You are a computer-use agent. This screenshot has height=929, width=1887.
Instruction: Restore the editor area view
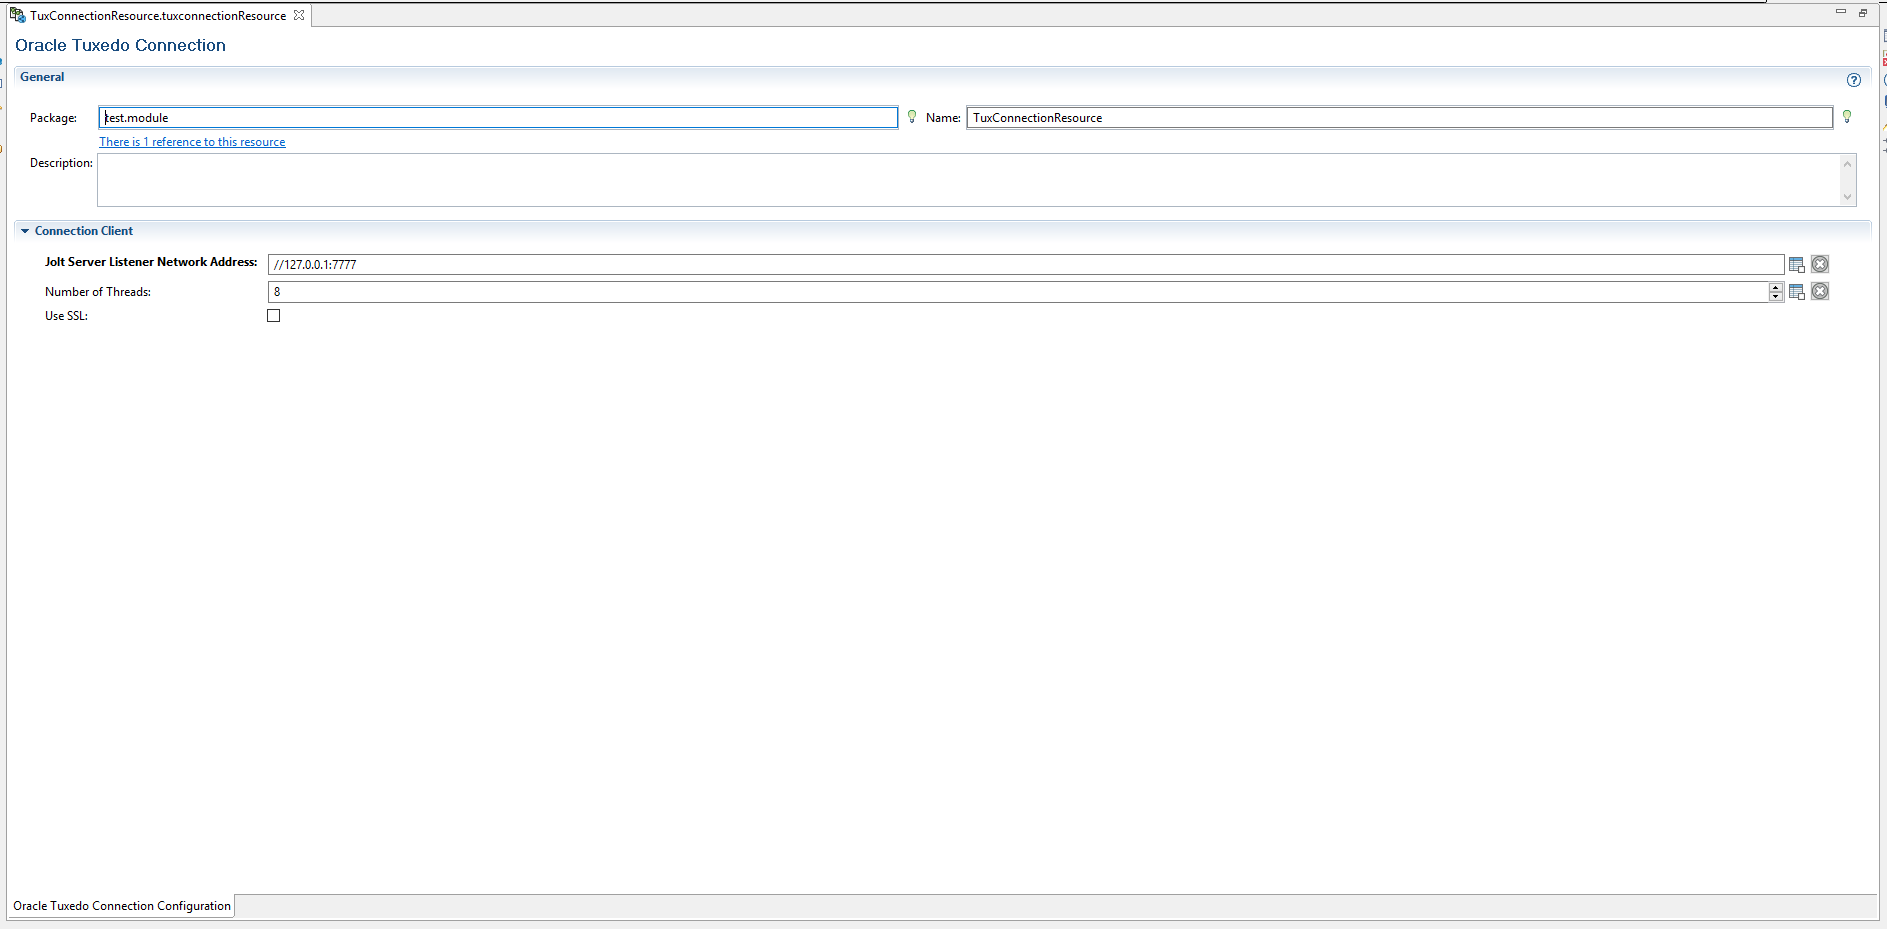[x=1862, y=12]
